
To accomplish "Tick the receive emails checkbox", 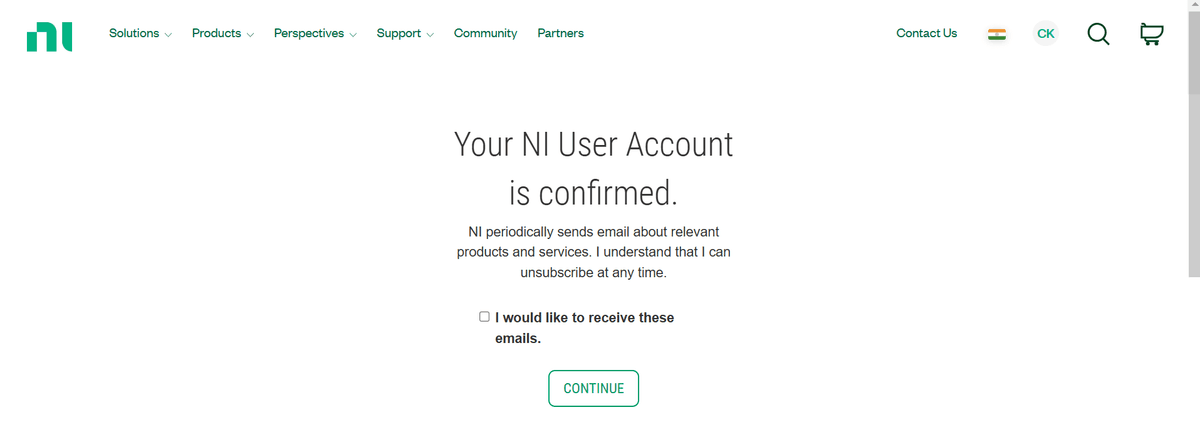I will 485,317.
